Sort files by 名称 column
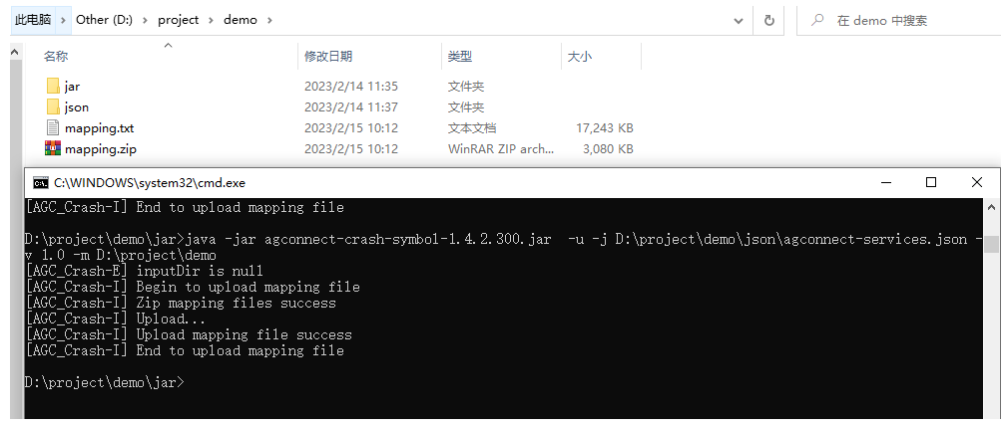Image resolution: width=1005 pixels, height=424 pixels. 56,56
